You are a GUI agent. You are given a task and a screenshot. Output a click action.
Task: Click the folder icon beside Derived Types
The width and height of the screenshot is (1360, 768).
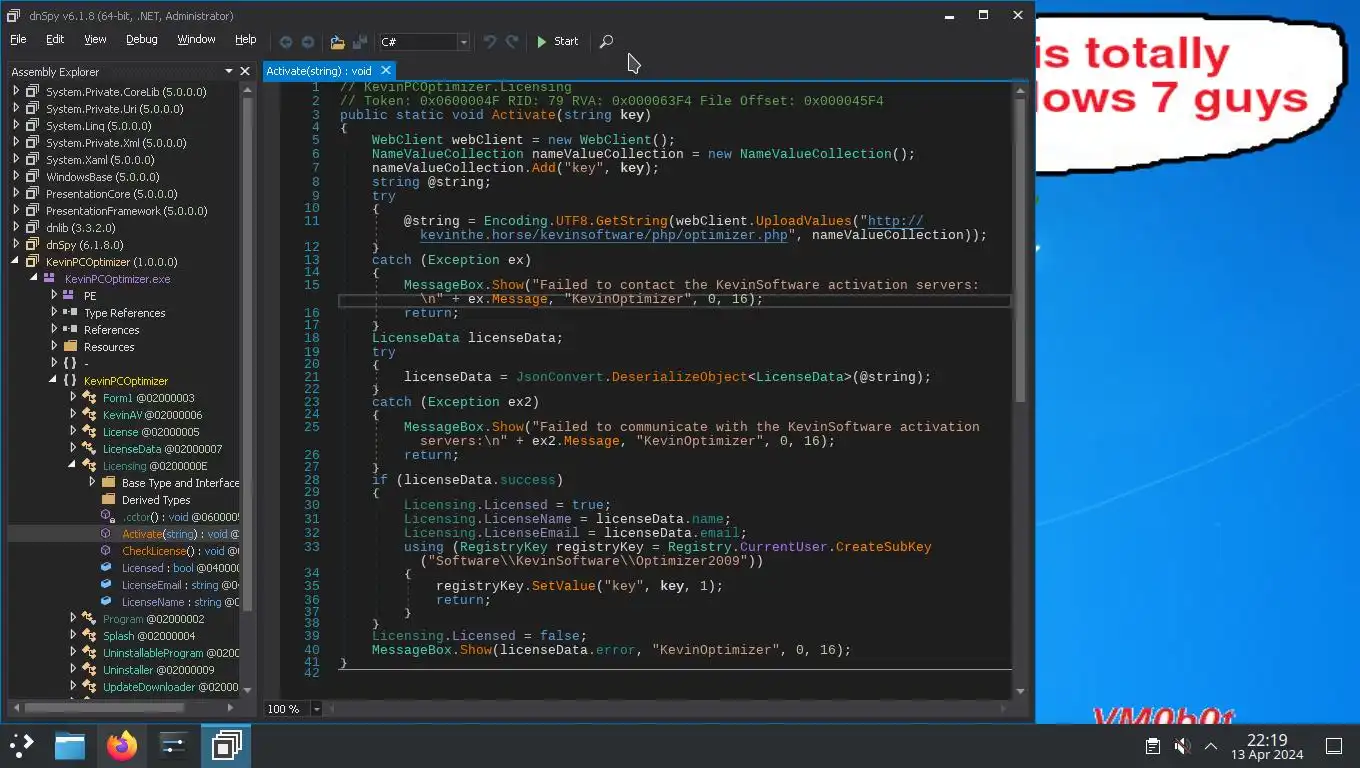[108, 500]
